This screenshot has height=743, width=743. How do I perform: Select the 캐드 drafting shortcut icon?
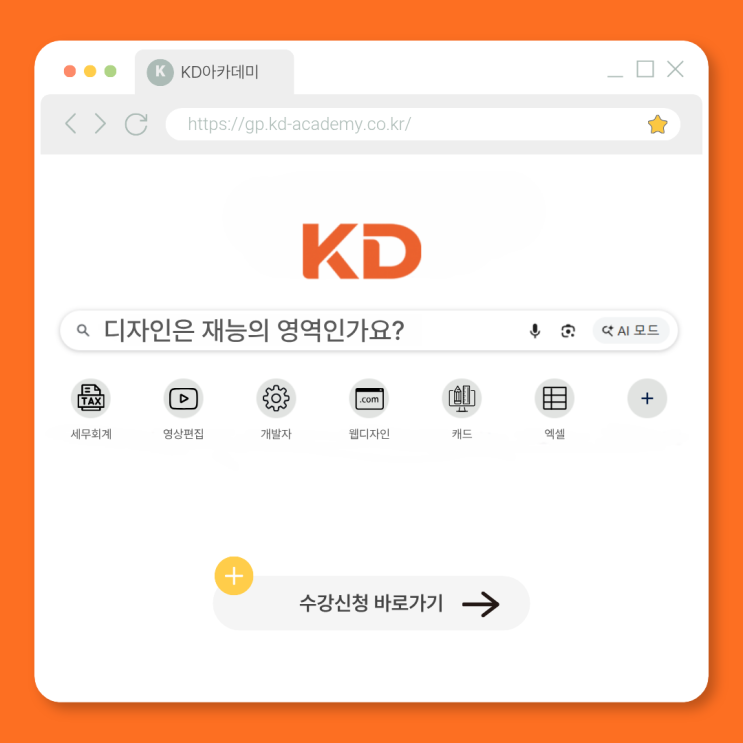tap(462, 398)
